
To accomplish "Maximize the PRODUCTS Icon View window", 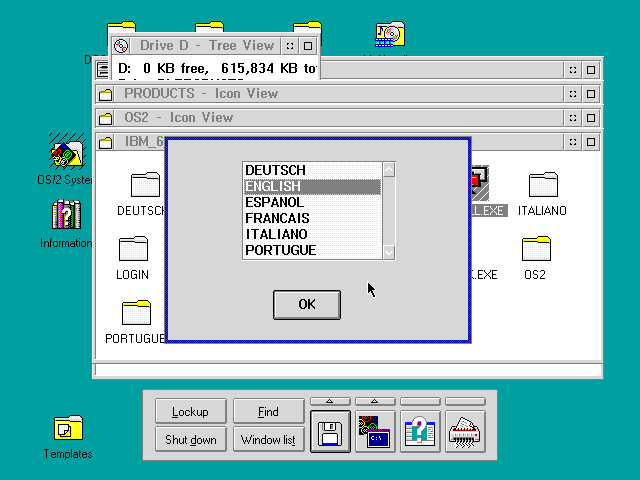I will pyautogui.click(x=591, y=94).
